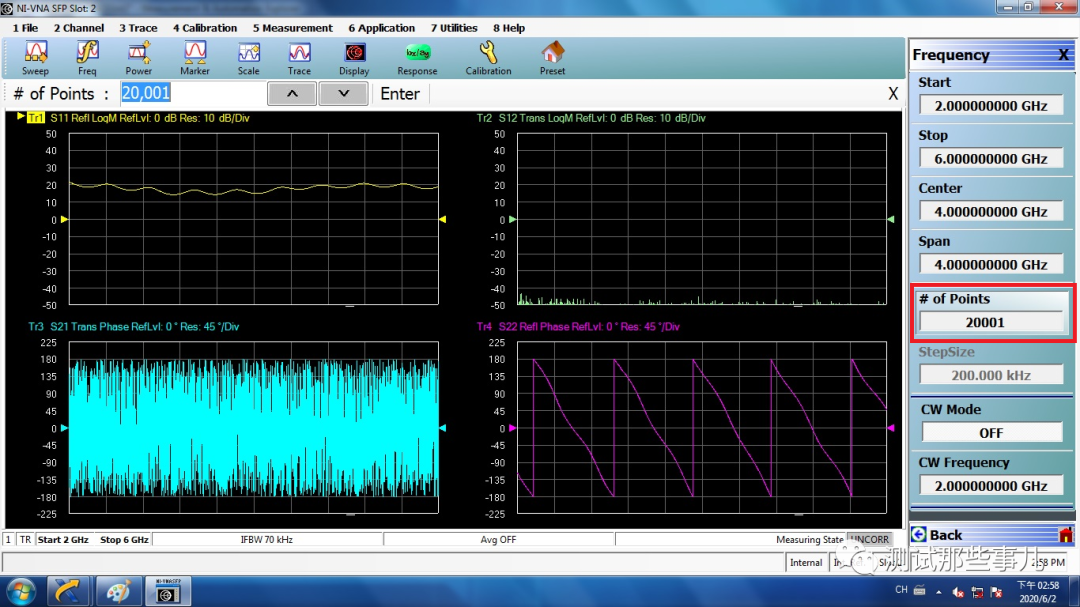The width and height of the screenshot is (1080, 607).
Task: Select trace Tr2 S12 Trans LogM label
Action: point(591,118)
